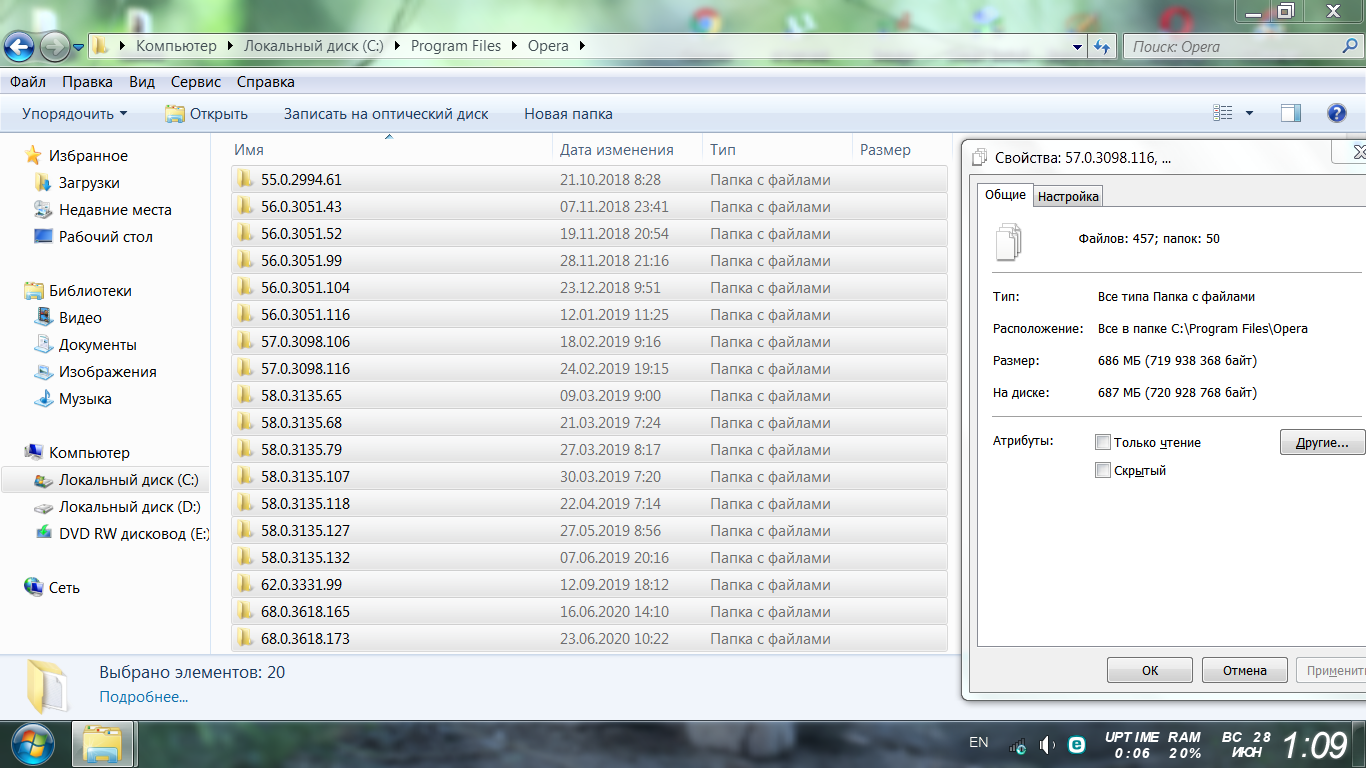Screen dimensions: 1366x768
Task: Select Рабочий стол in navigation pane
Action: click(106, 237)
